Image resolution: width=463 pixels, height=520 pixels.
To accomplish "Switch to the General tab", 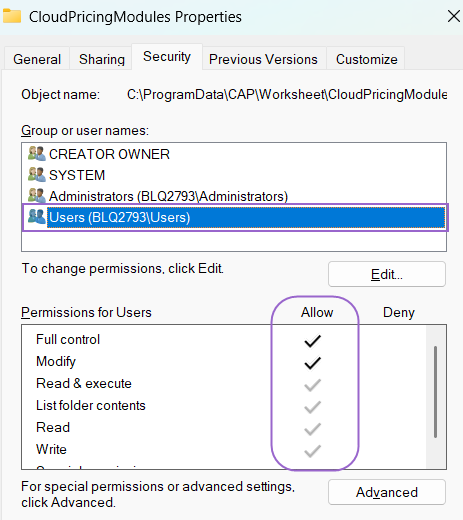I will 37,59.
